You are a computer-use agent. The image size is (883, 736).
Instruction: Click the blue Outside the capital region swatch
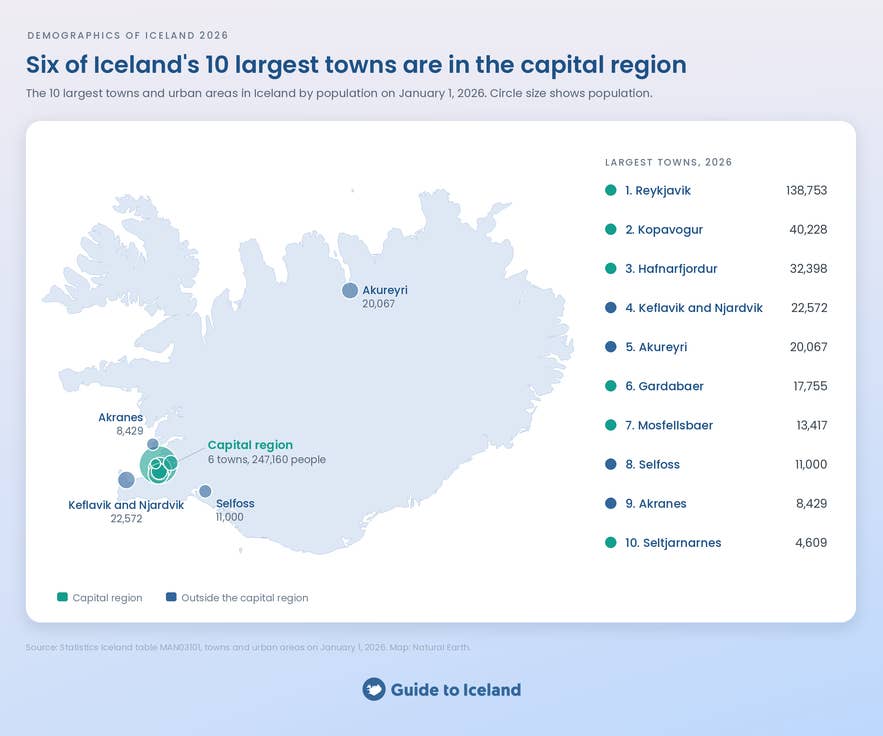pos(171,597)
